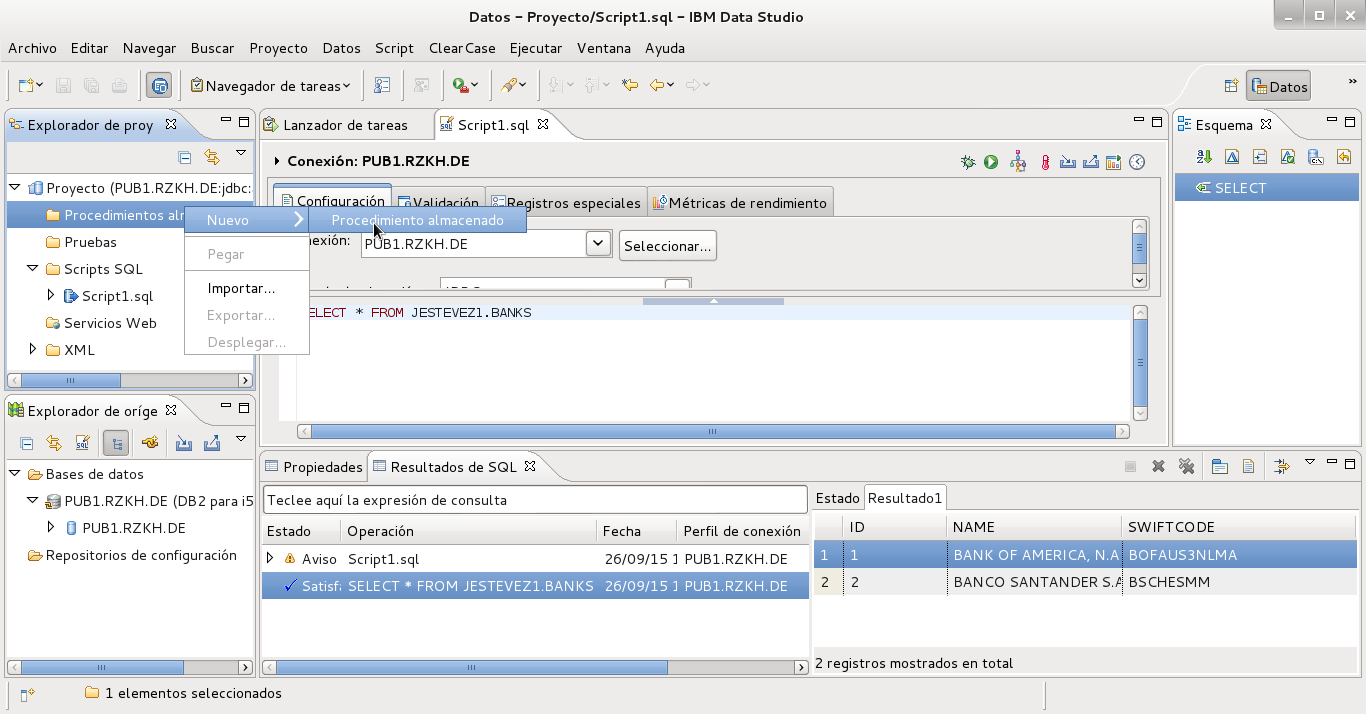Select the Servicios Web folder
Screen dimensions: 1366x714
(x=110, y=323)
